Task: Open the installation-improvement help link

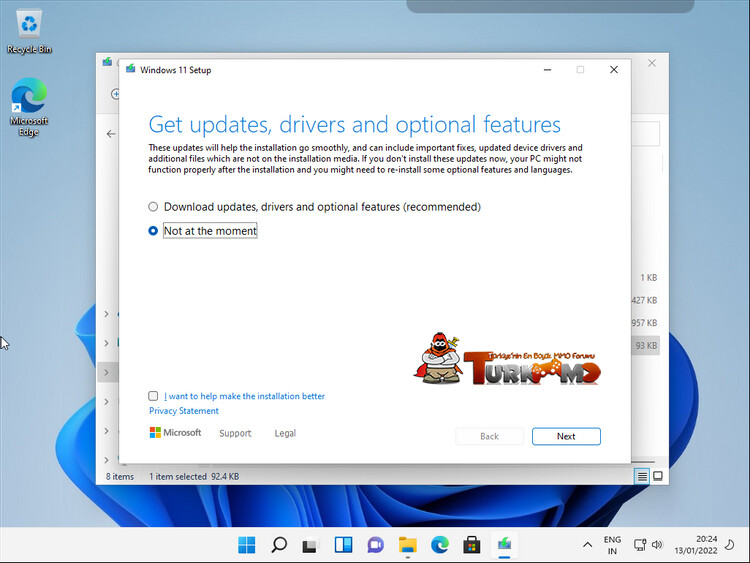Action: tap(244, 396)
